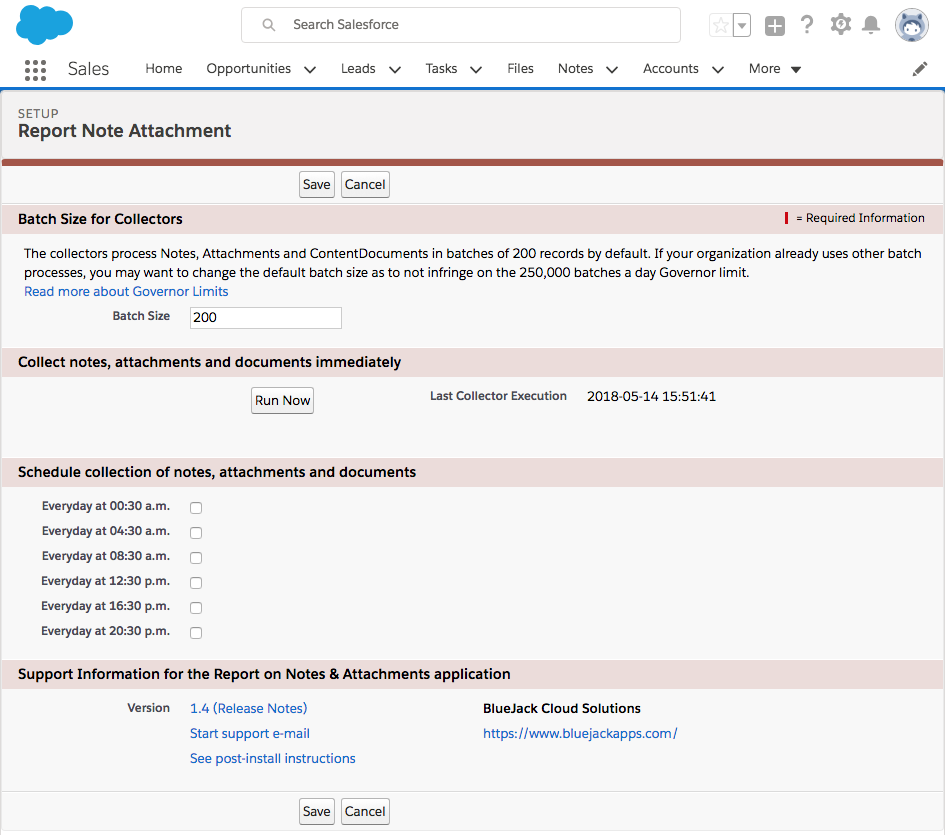Open the notifications bell icon
945x835 pixels.
click(871, 25)
